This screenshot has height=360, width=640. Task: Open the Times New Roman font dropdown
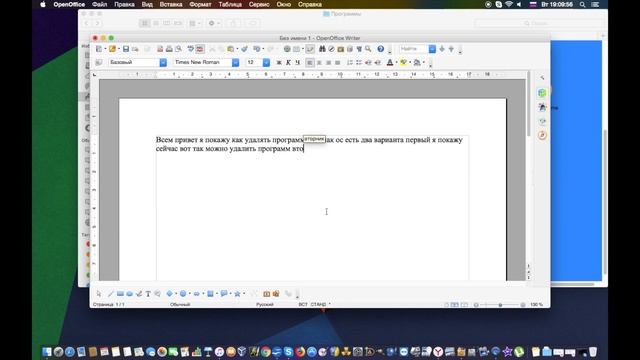(x=236, y=62)
